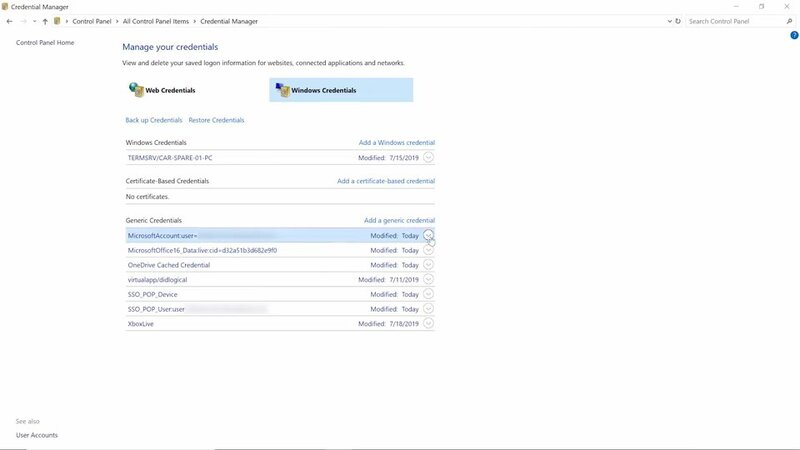Open the address bar history dropdown

click(x=669, y=21)
